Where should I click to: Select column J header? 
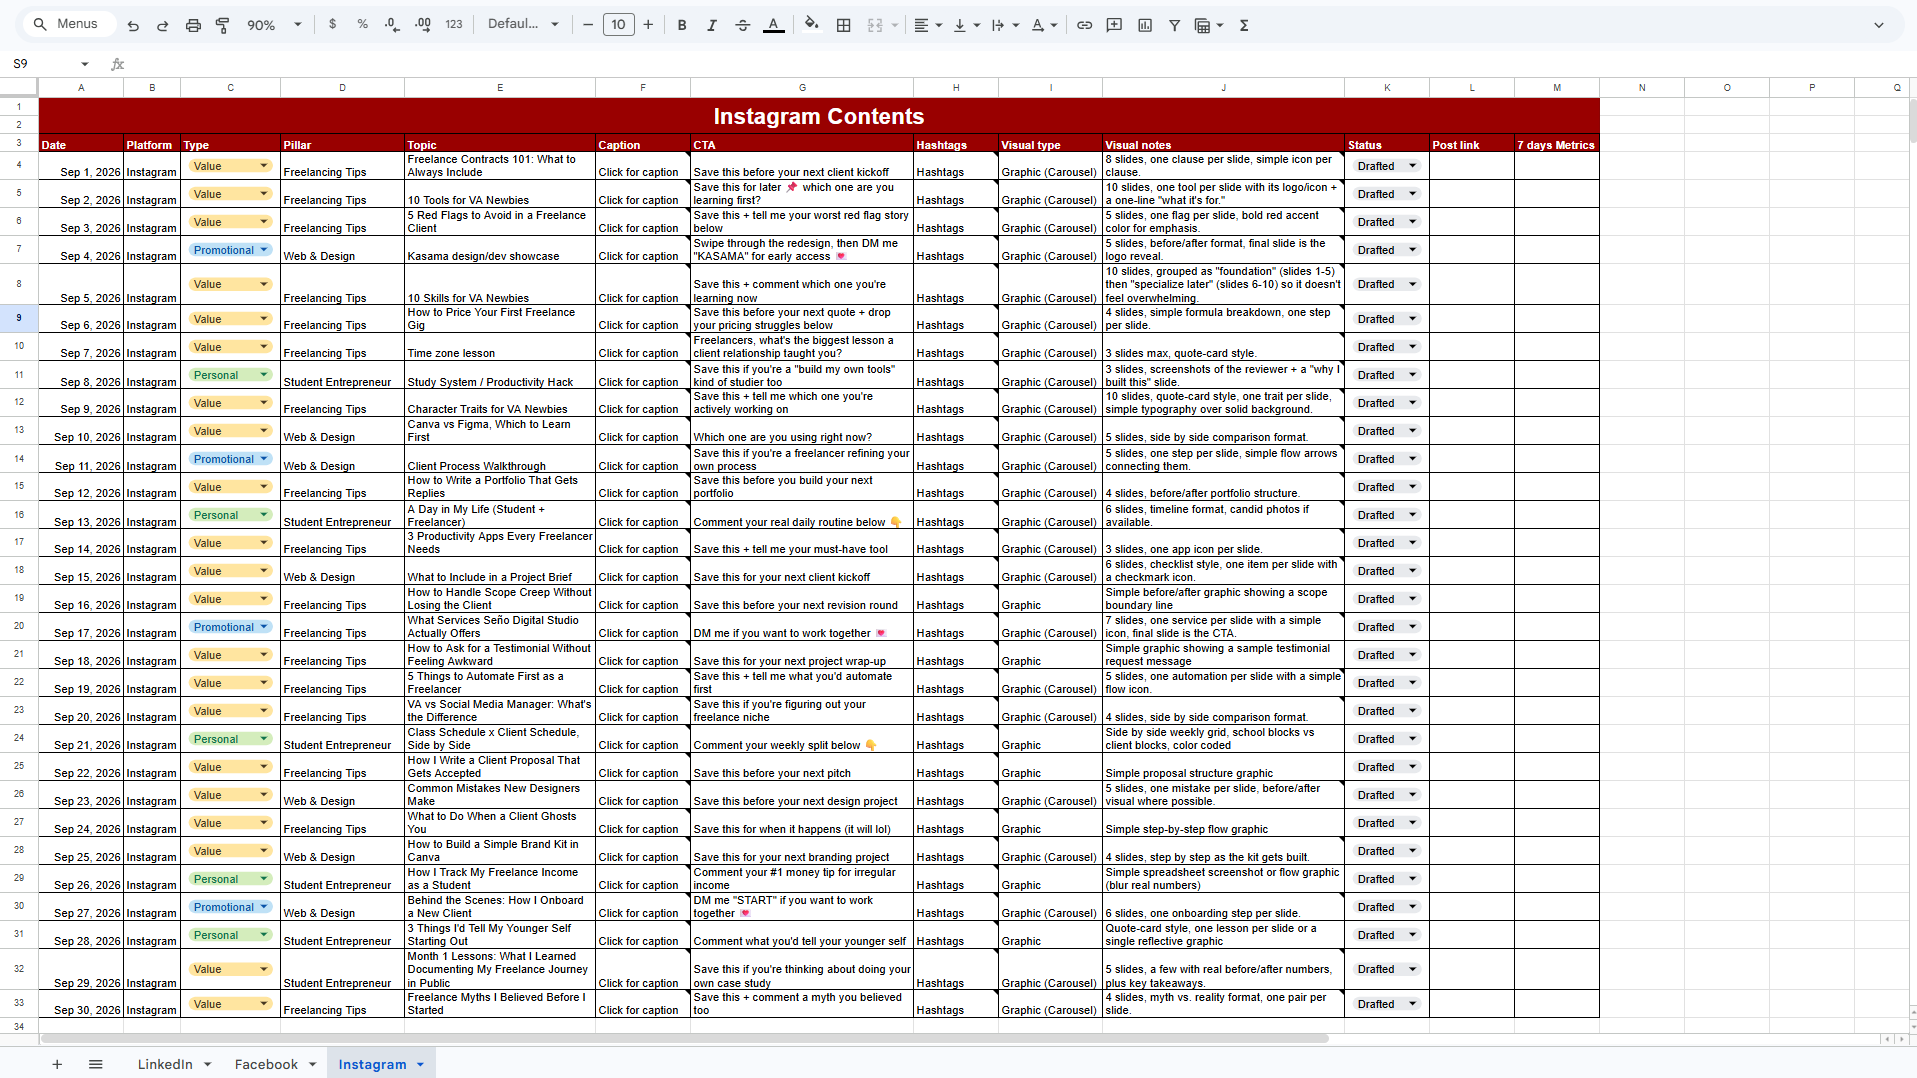(x=1223, y=88)
